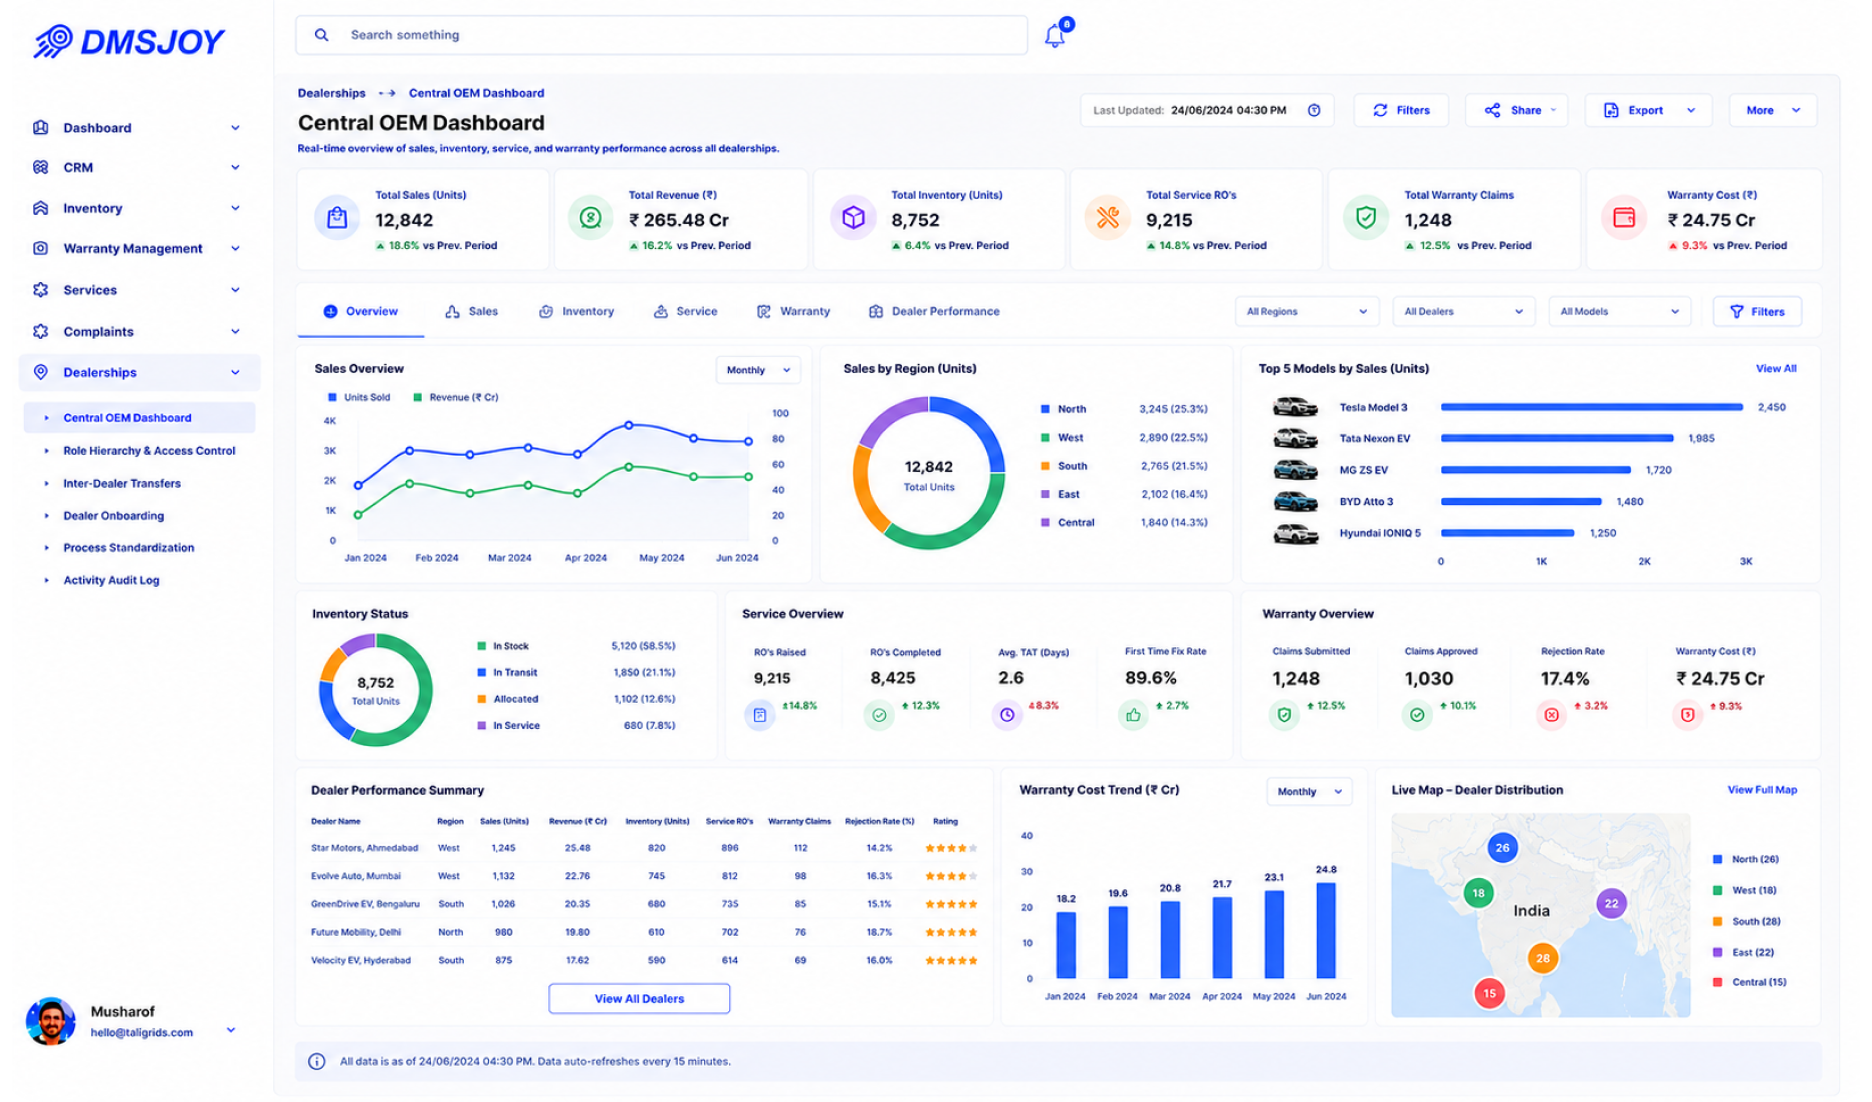Click the Claims Submitted shield icon
The image size is (1872, 1102).
pyautogui.click(x=1284, y=715)
